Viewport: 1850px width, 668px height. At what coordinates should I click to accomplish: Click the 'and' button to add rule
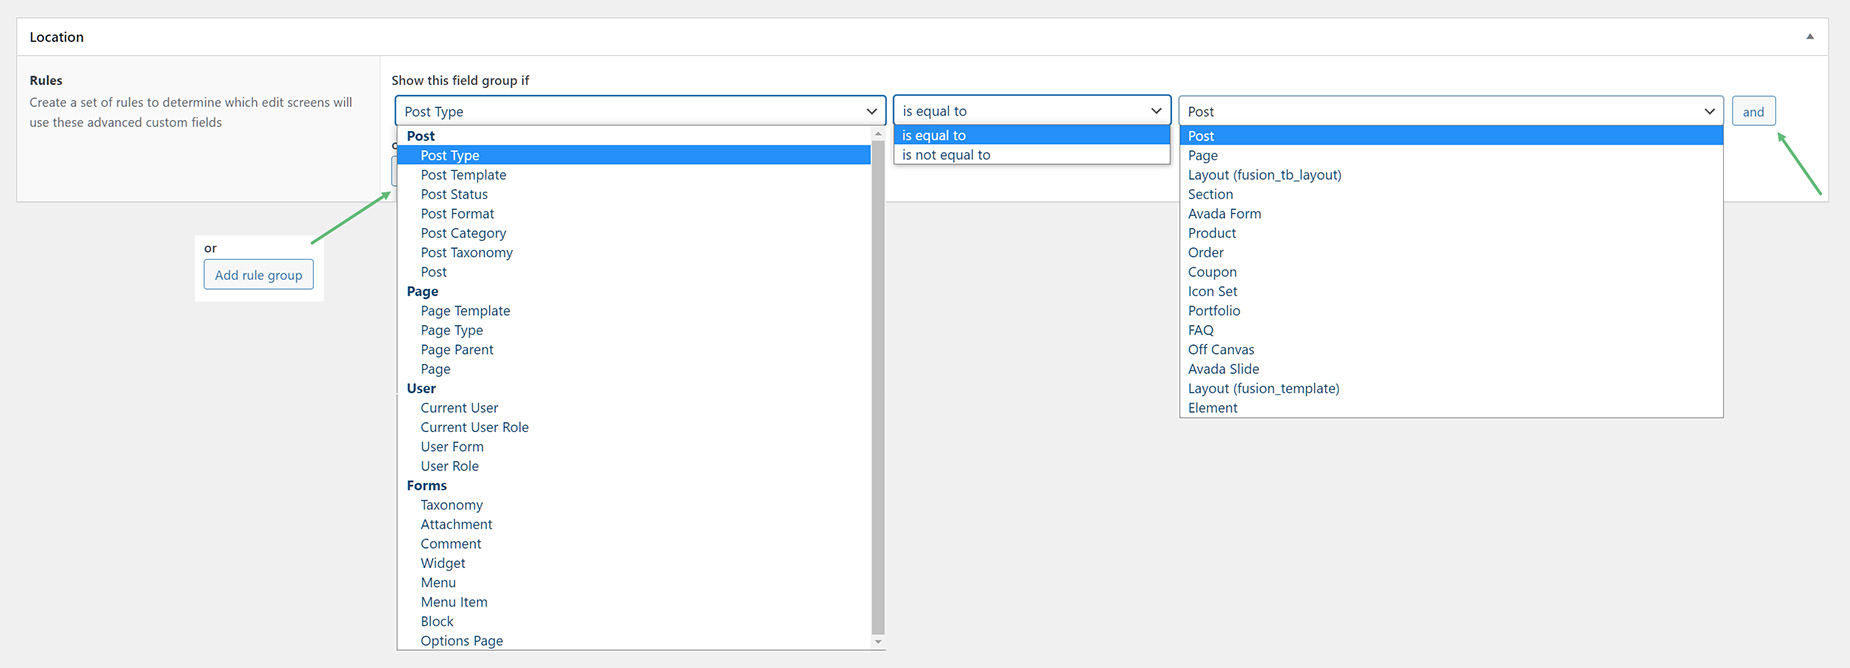[x=1753, y=111]
